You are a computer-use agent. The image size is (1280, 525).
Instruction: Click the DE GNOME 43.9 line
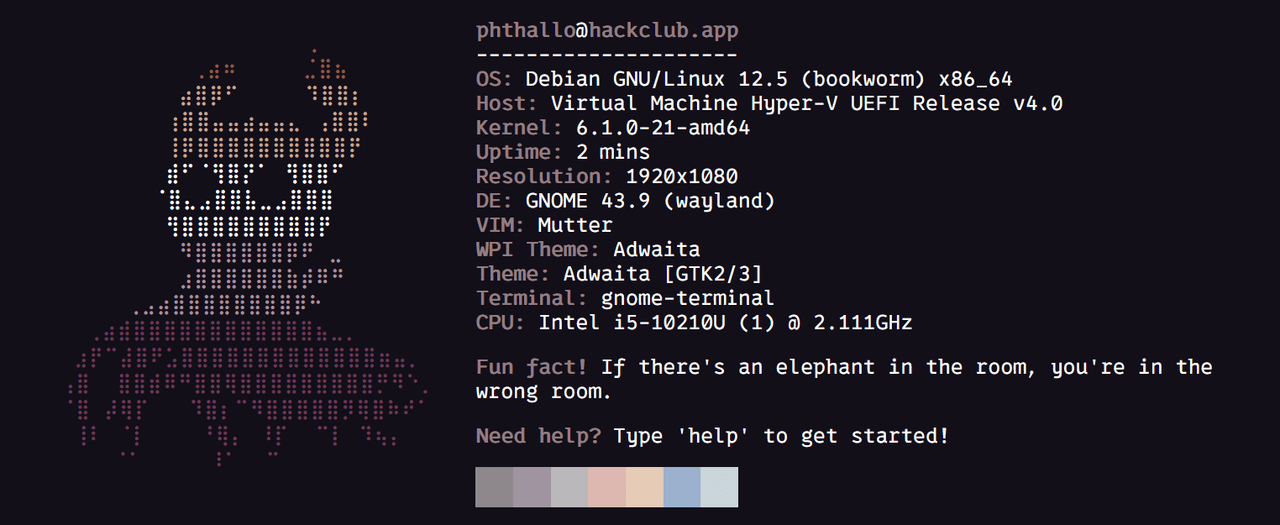(x=625, y=201)
